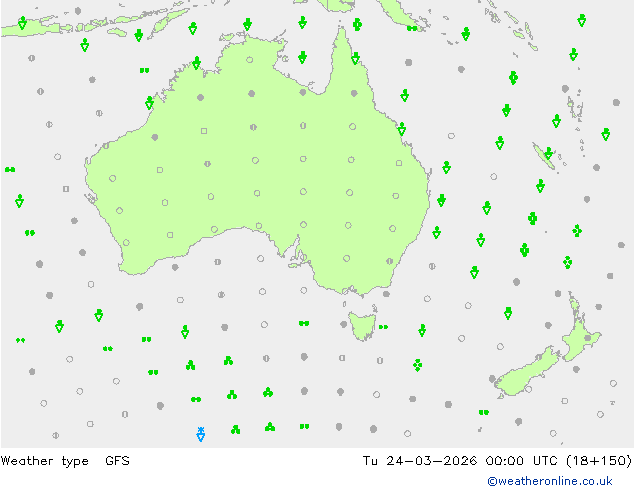634x490 pixels.
Task: Open the weatheronline.co.uk copyright link
Action: coord(550,481)
